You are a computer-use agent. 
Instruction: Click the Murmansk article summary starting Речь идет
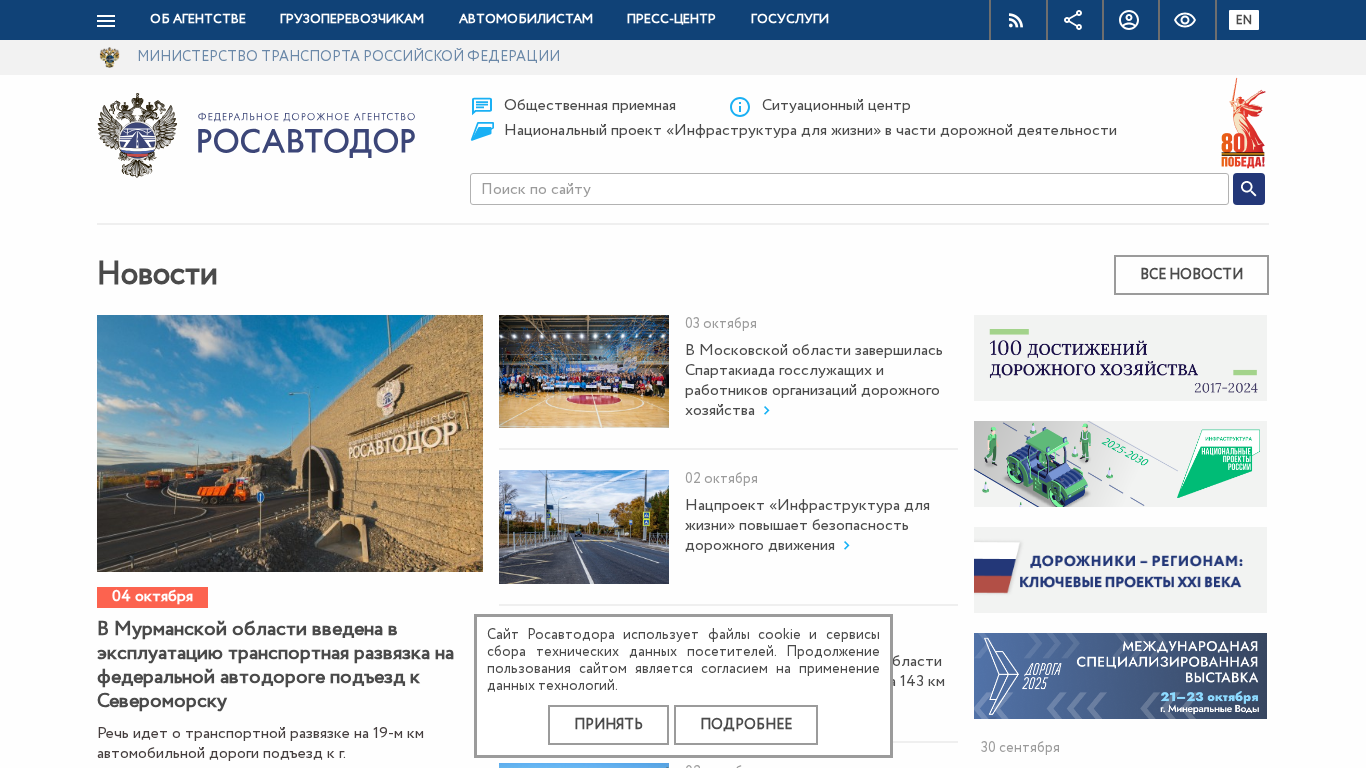[261, 743]
